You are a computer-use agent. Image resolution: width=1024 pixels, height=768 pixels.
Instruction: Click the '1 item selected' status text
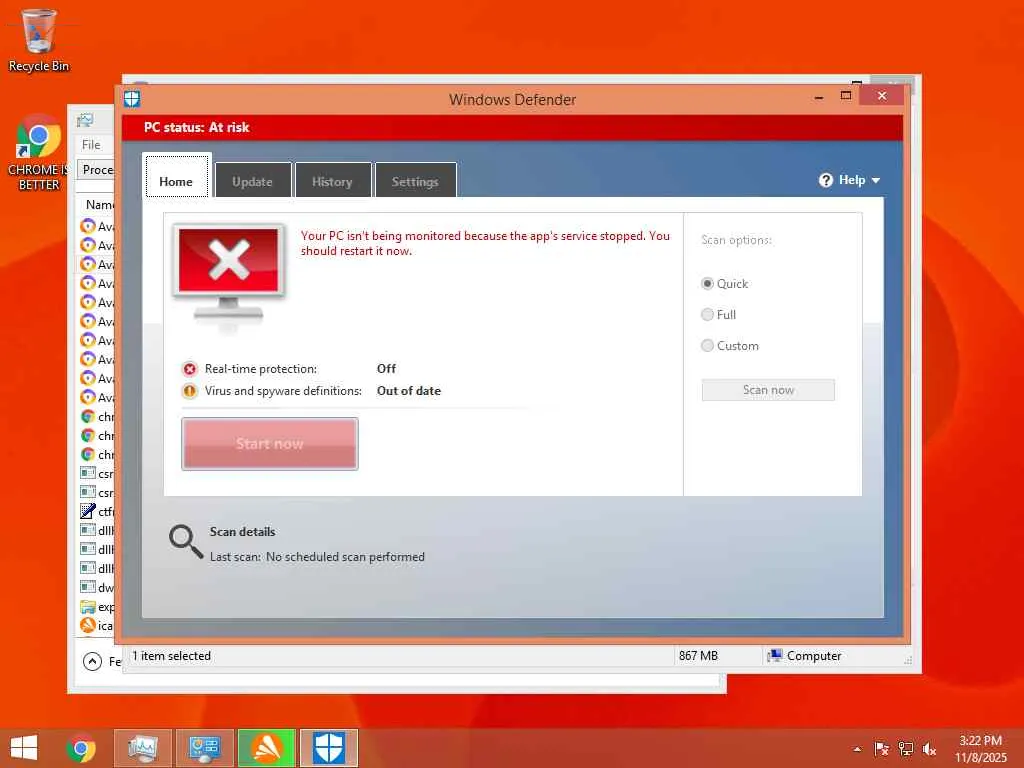pyautogui.click(x=171, y=656)
